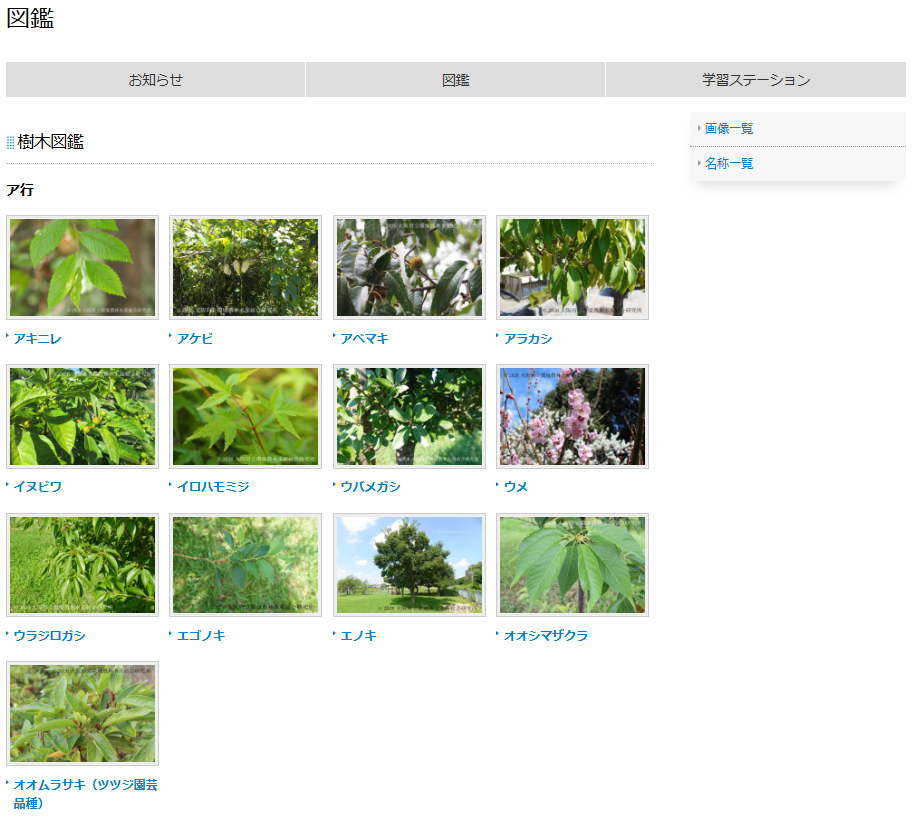The width and height of the screenshot is (912, 826).
Task: Click the 図鑑 page title
Action: tap(30, 18)
